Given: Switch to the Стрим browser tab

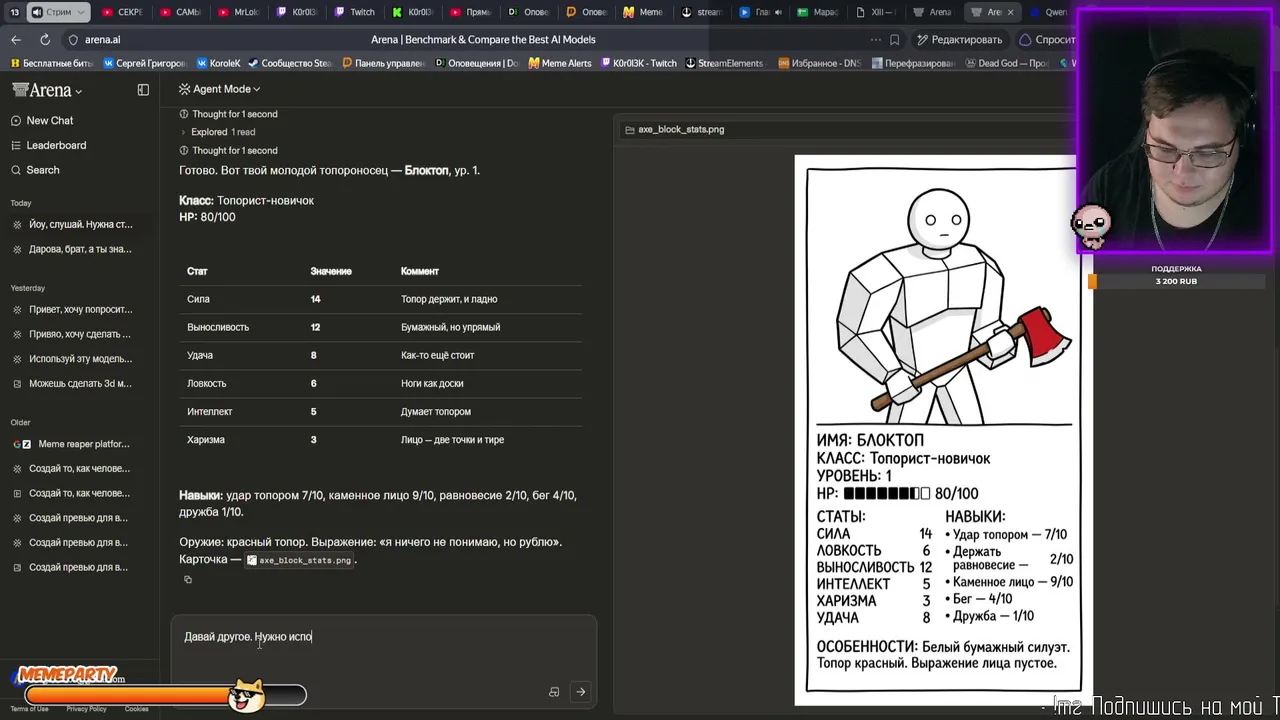Looking at the screenshot, I should click(x=57, y=12).
